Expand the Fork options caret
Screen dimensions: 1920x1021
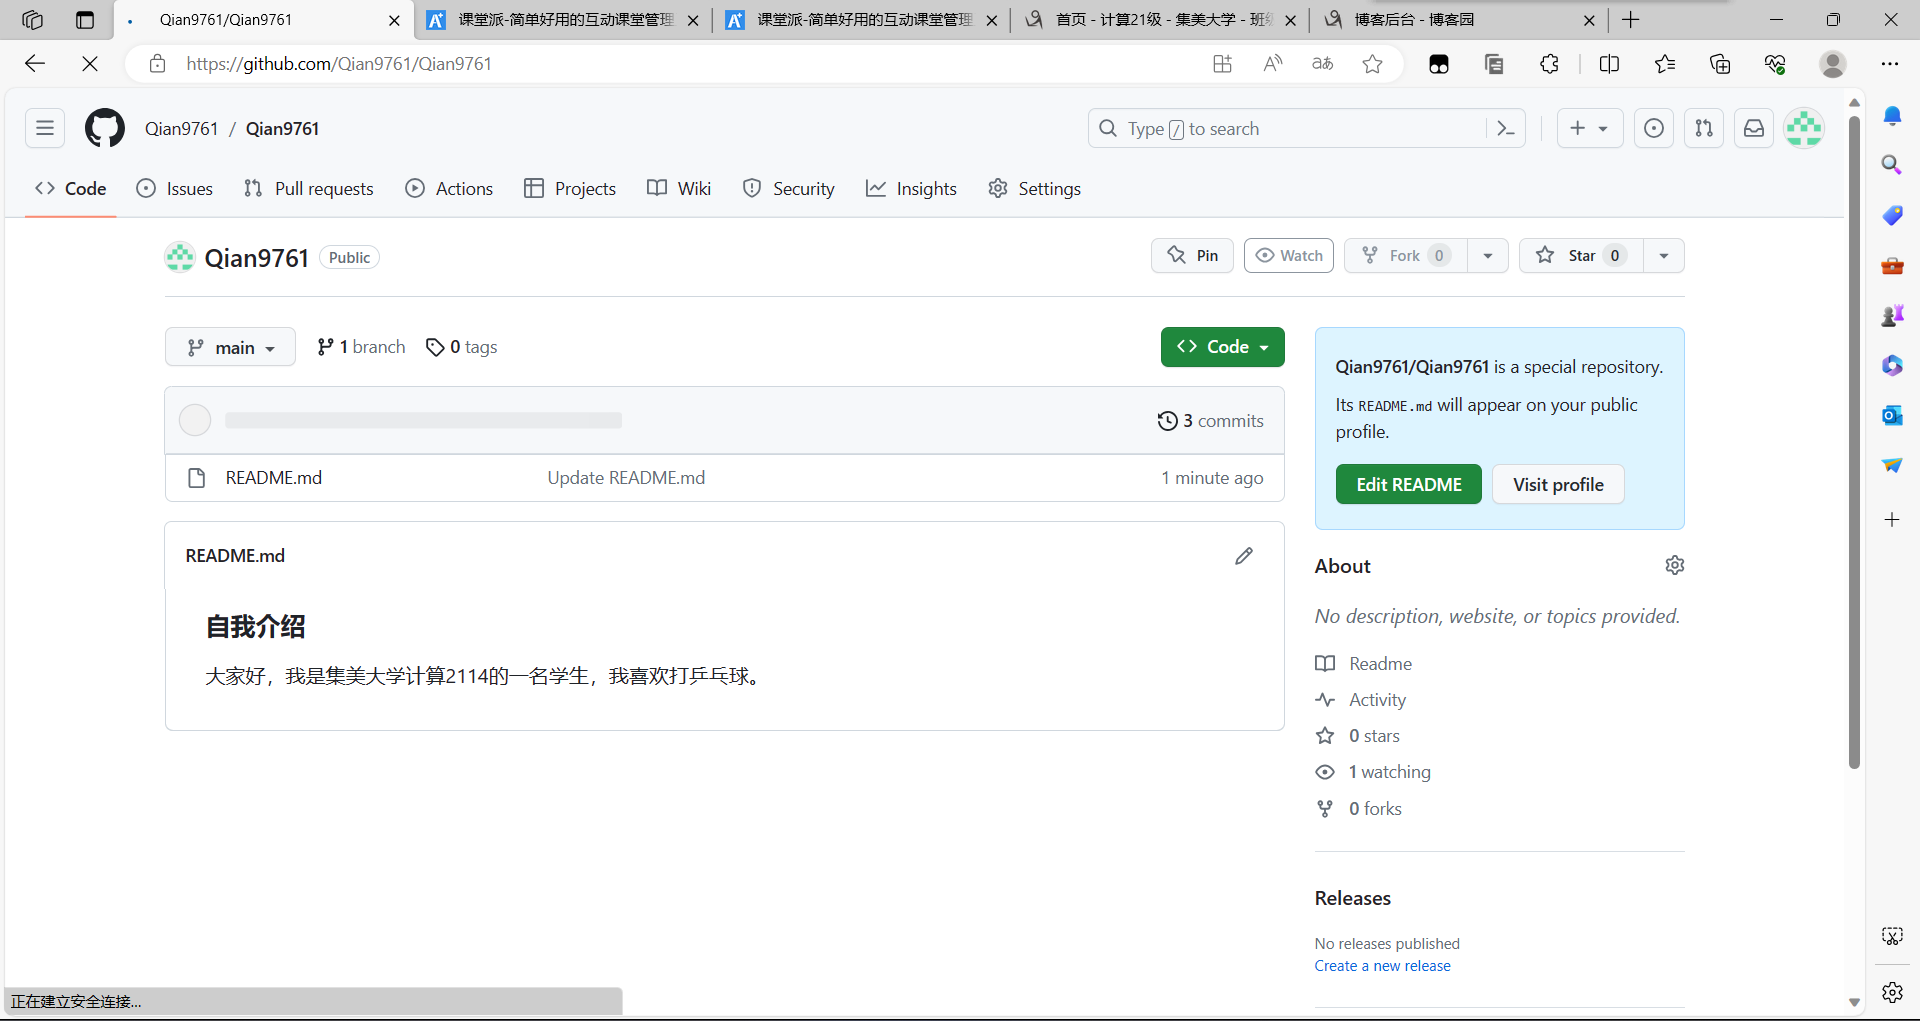click(1488, 256)
